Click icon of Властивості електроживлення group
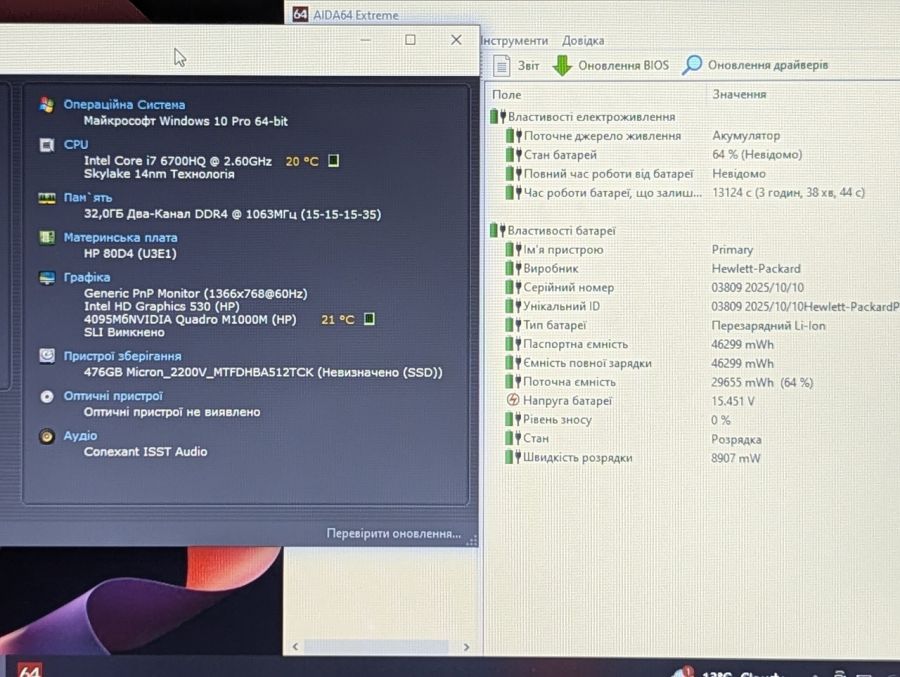This screenshot has height=677, width=900. (498, 117)
